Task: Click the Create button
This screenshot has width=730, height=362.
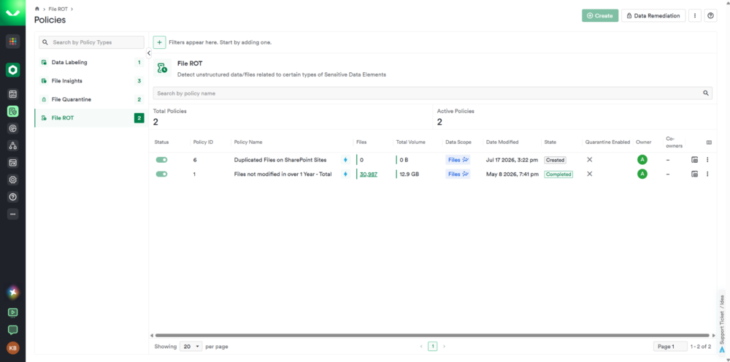Action: (x=600, y=16)
